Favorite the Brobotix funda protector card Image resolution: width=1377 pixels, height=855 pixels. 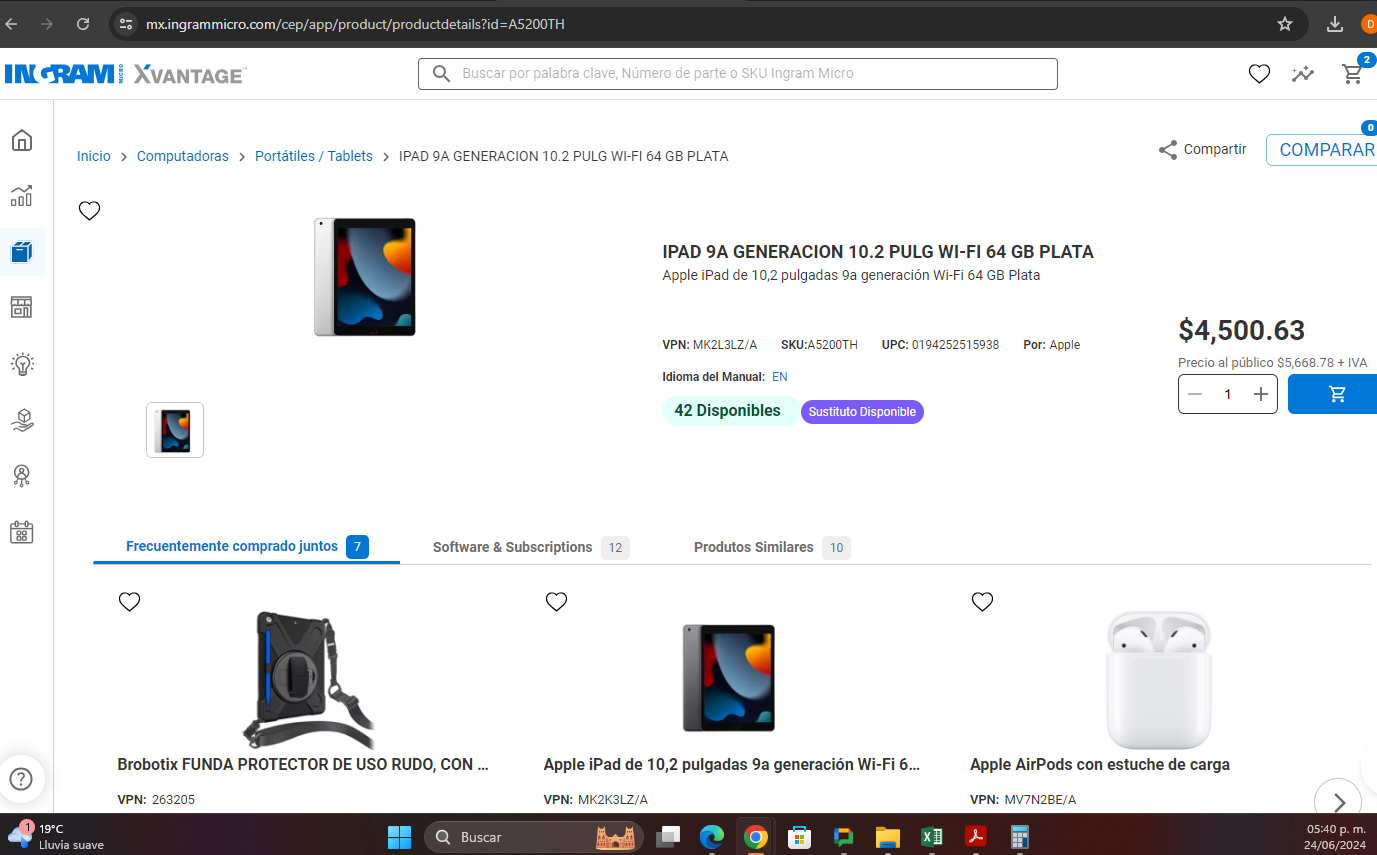coord(129,601)
